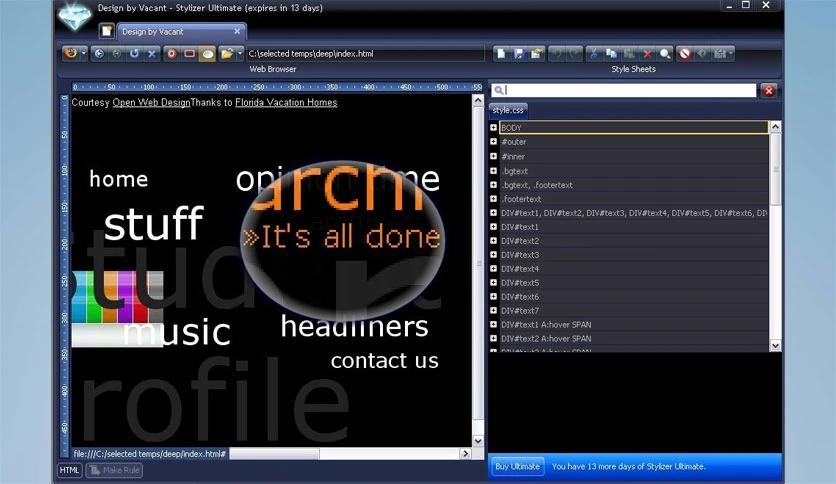The width and height of the screenshot is (836, 484).
Task: Toggle the highlighted ellipse spotlight tool
Action: click(x=207, y=53)
